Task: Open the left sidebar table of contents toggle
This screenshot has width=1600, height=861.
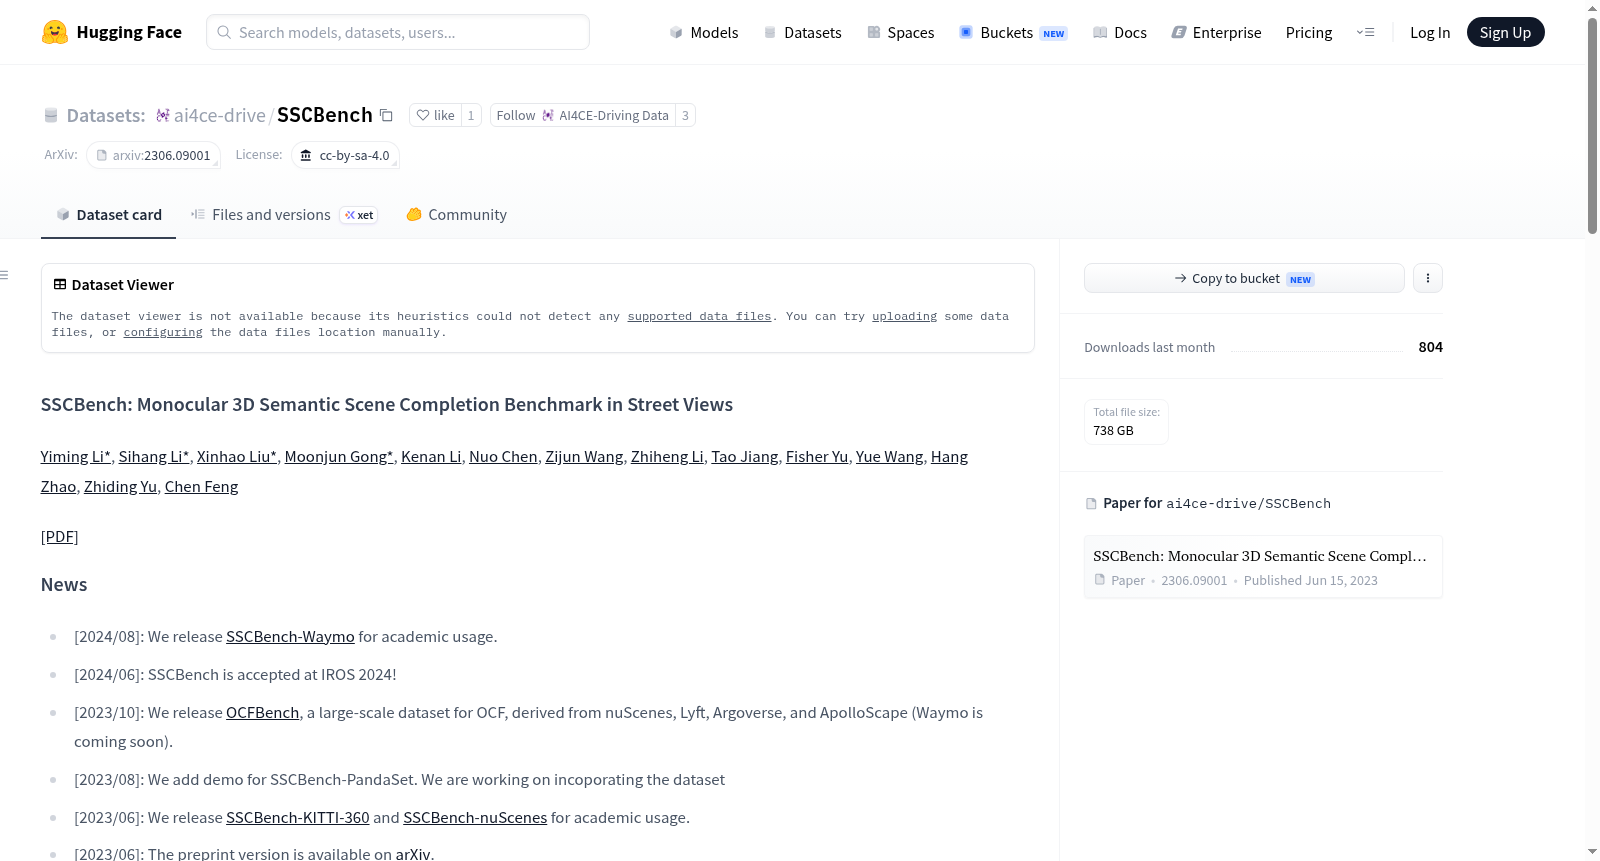Action: coord(5,275)
